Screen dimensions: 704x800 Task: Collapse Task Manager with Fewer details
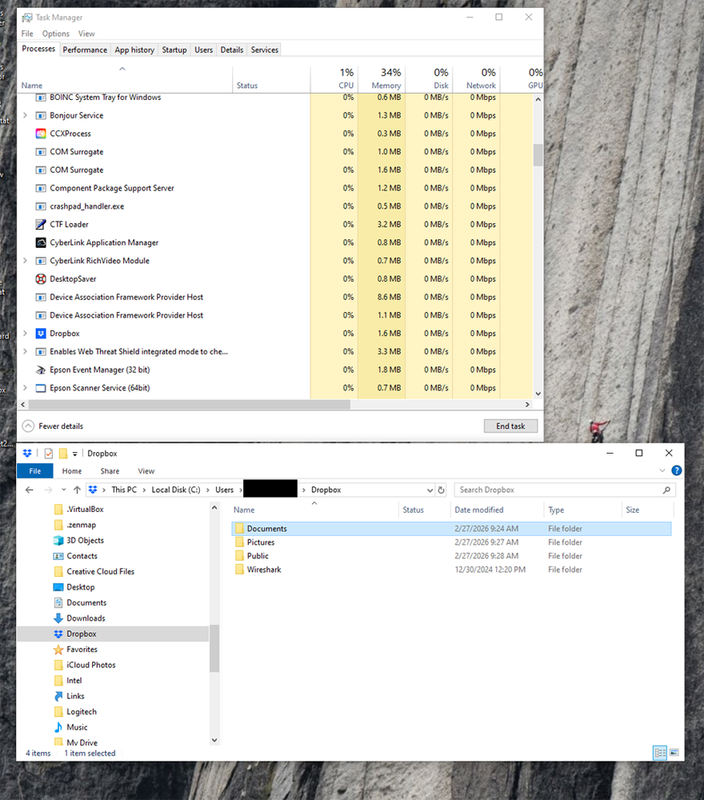pos(53,426)
